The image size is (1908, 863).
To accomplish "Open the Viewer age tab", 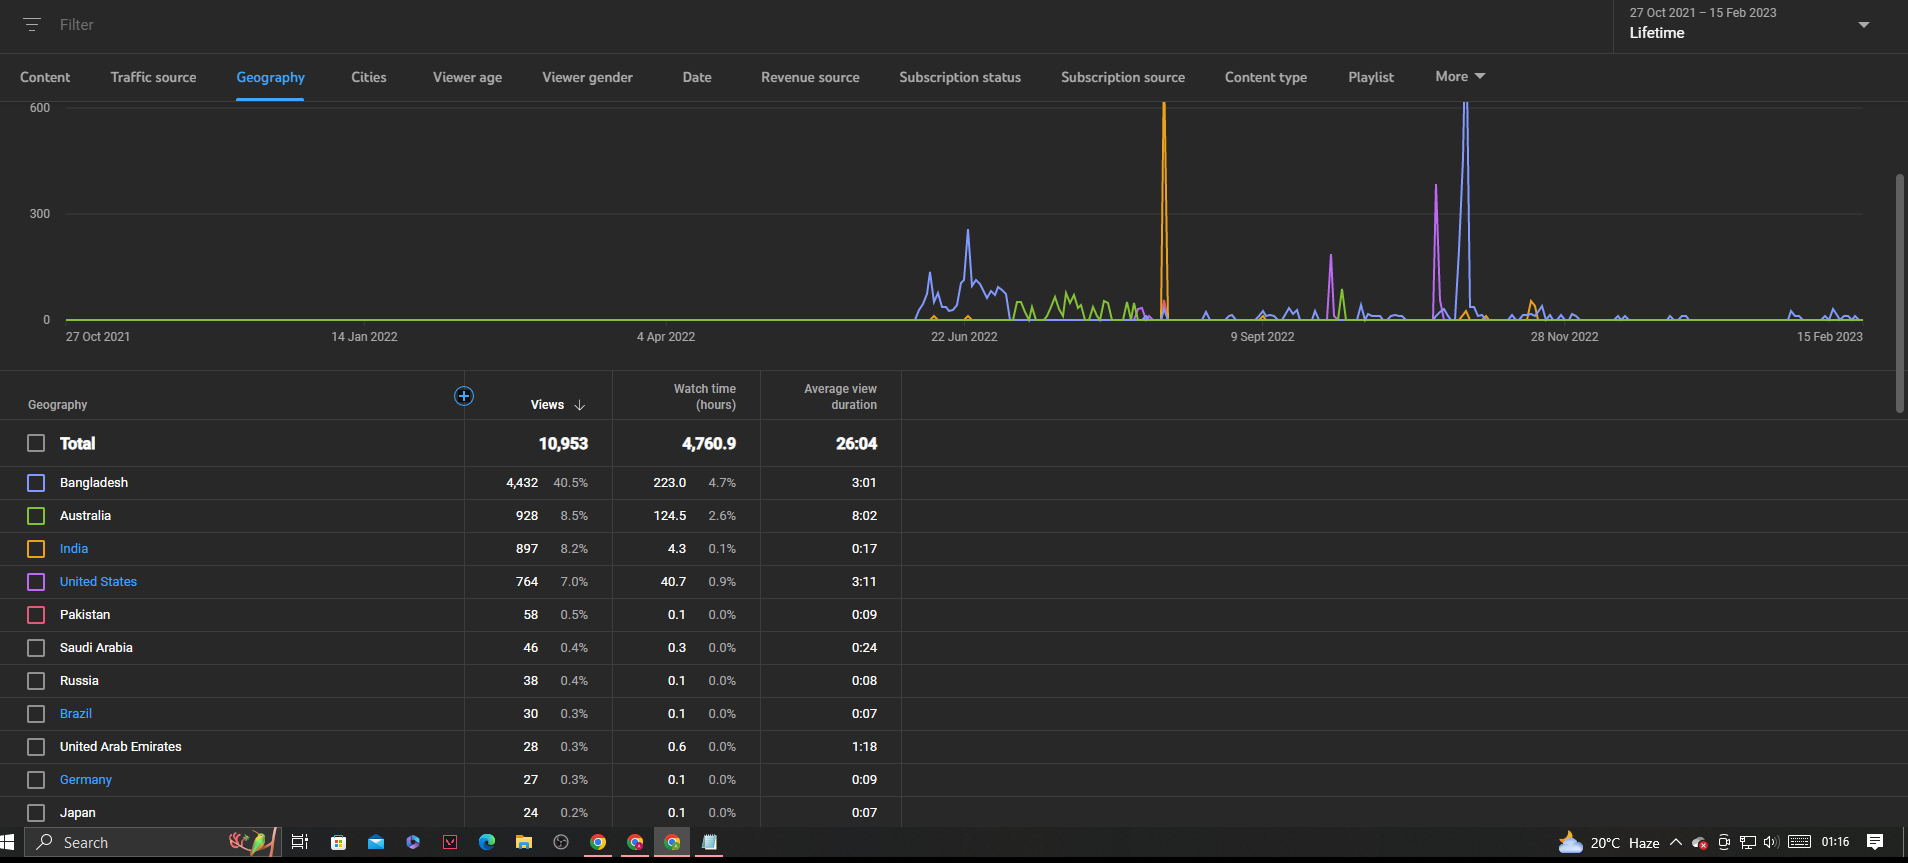I will tap(467, 77).
